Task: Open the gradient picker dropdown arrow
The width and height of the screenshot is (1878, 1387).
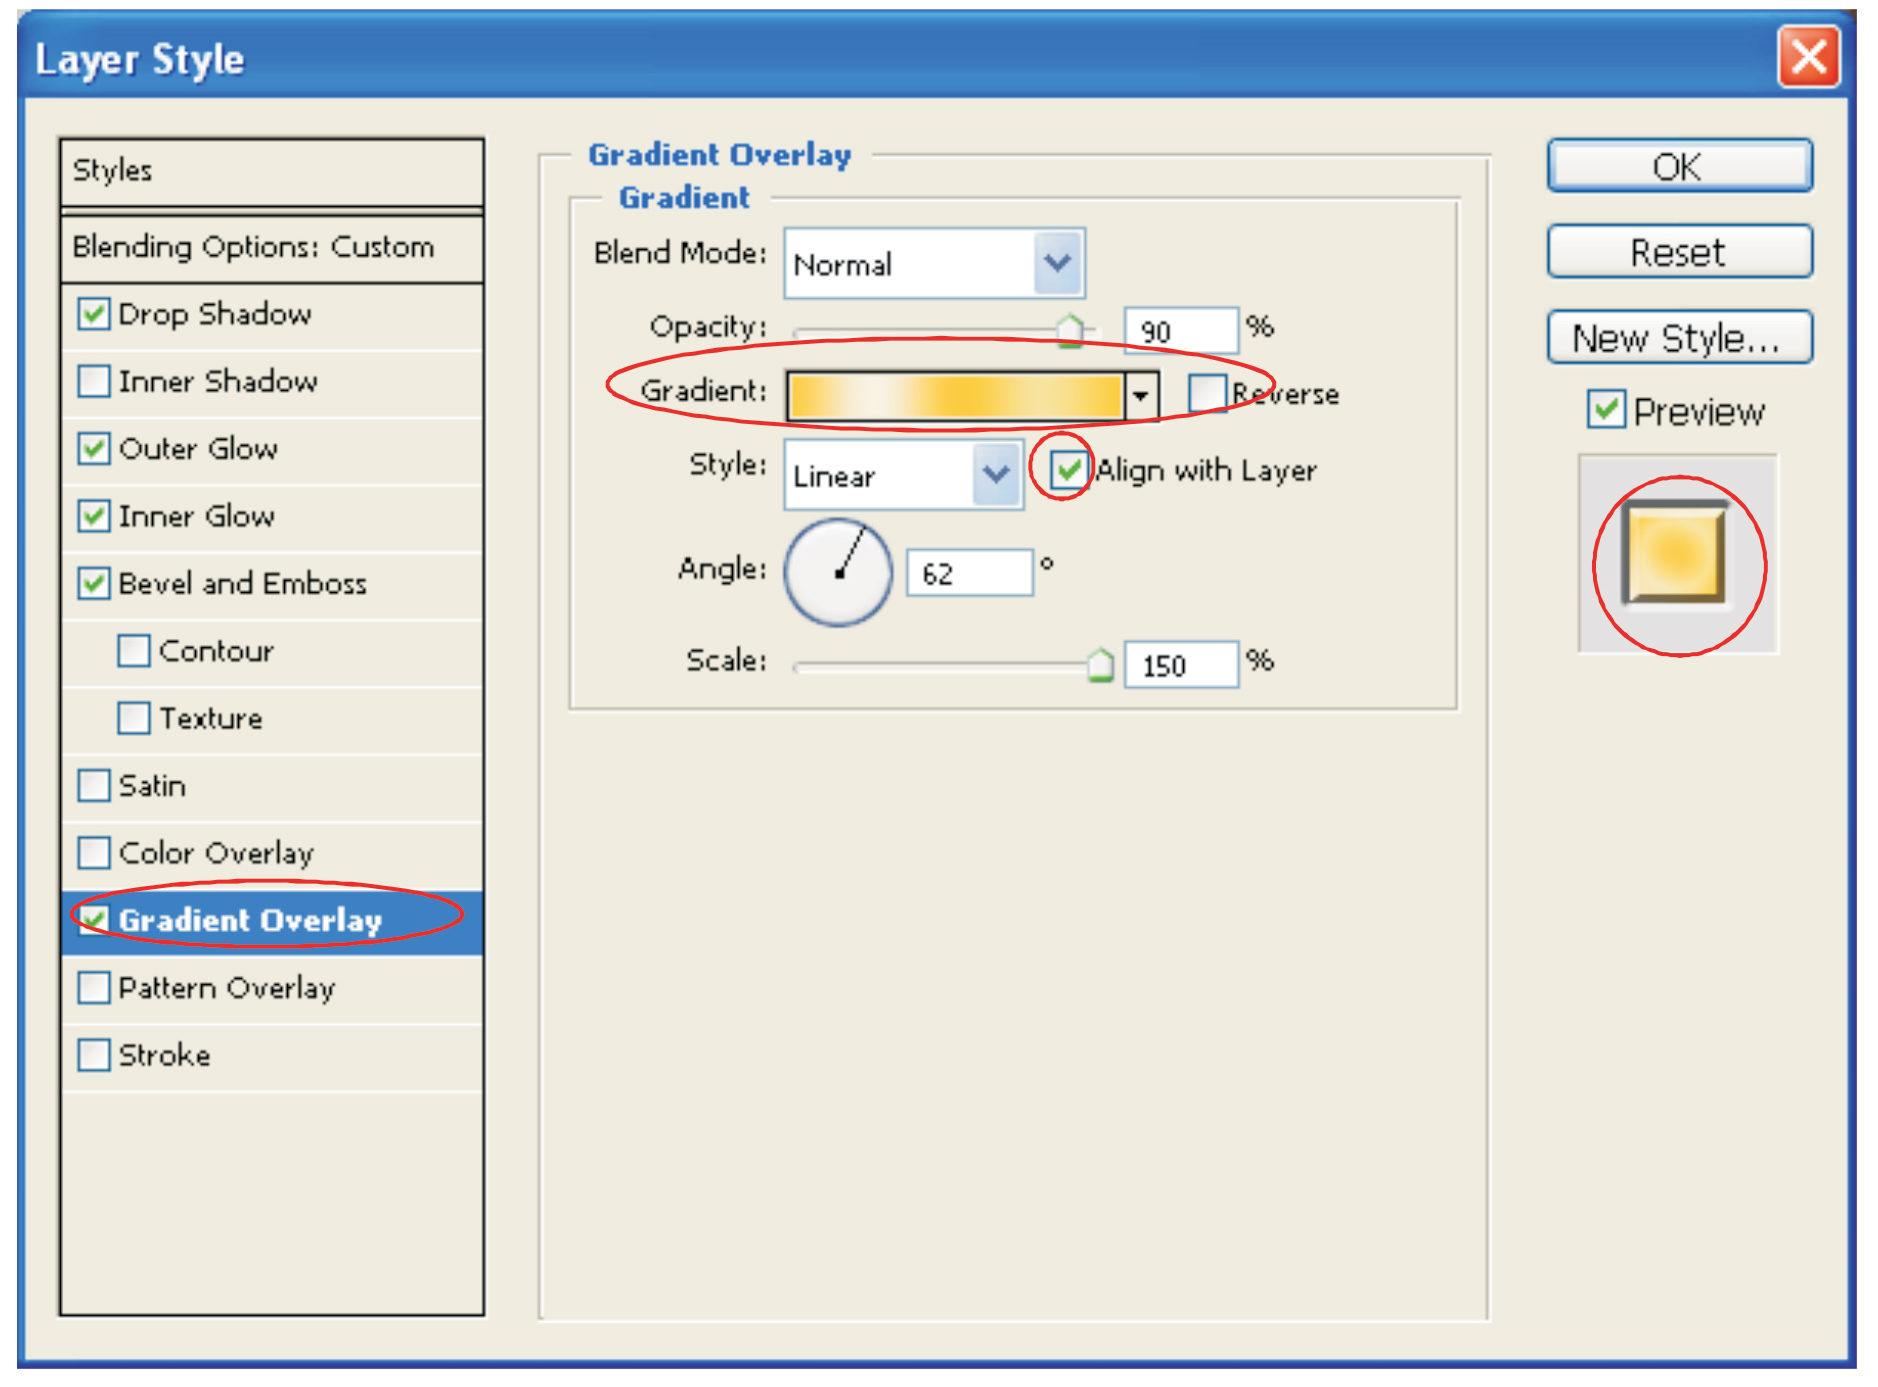Action: pos(1140,395)
